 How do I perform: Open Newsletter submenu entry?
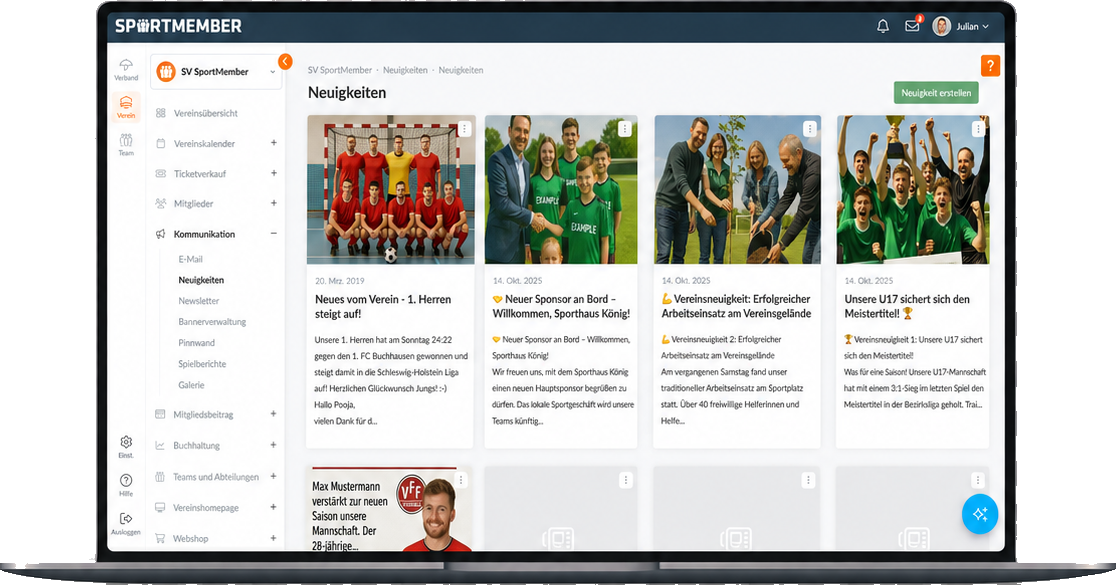(199, 301)
